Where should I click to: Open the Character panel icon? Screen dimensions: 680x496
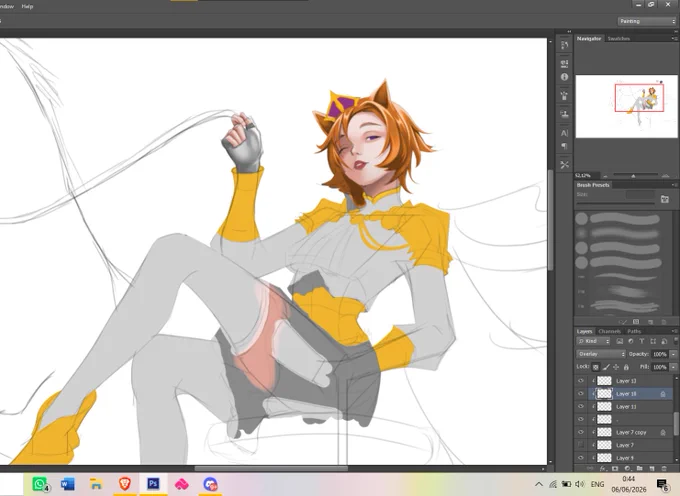[x=564, y=133]
